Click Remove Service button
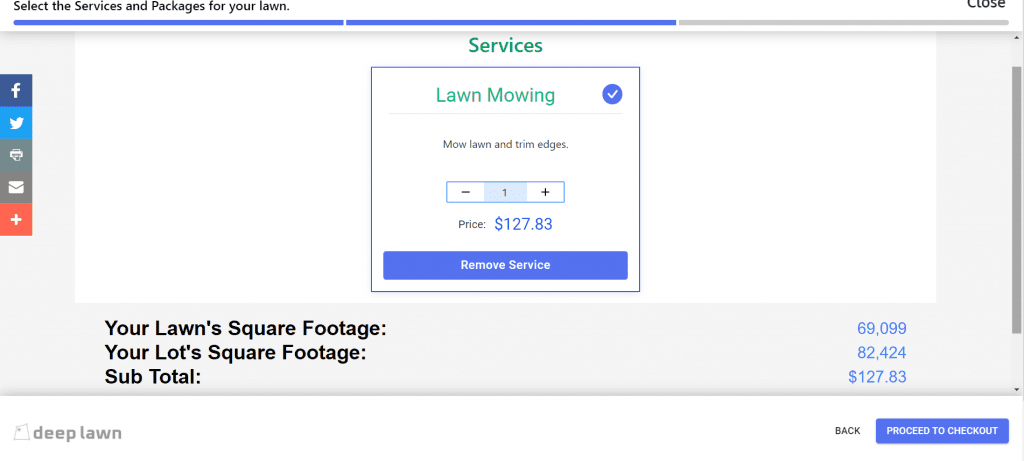Viewport: 1024px width, 461px height. (x=505, y=265)
